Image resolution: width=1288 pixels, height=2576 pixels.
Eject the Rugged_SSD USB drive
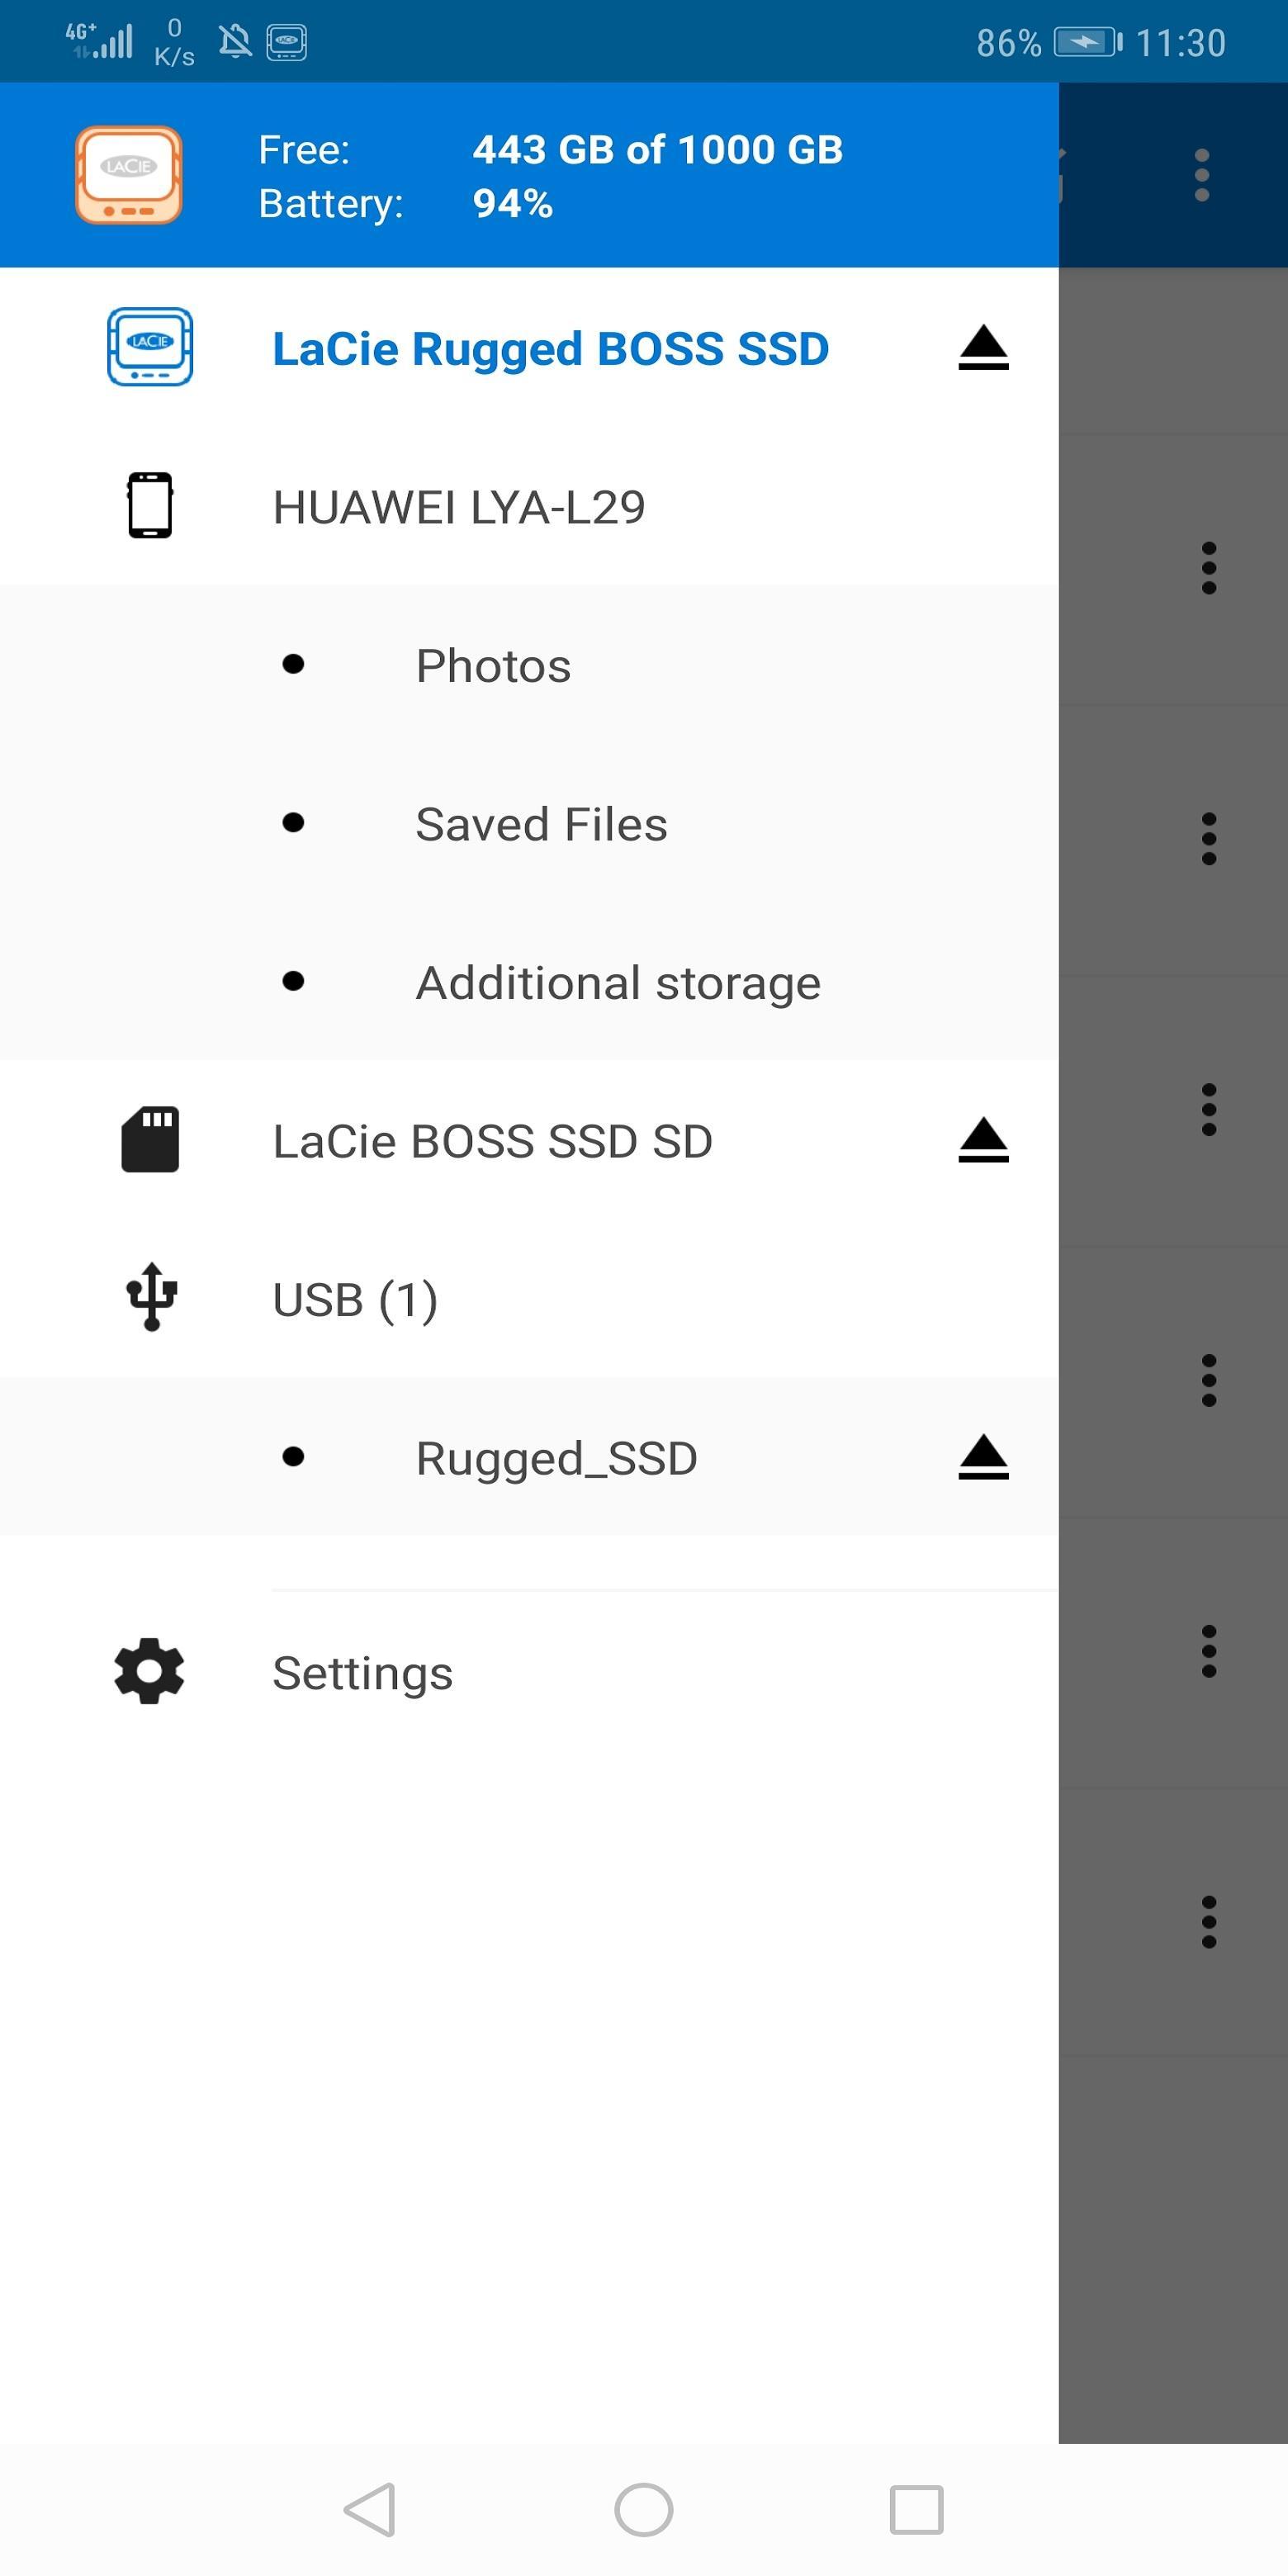[983, 1457]
